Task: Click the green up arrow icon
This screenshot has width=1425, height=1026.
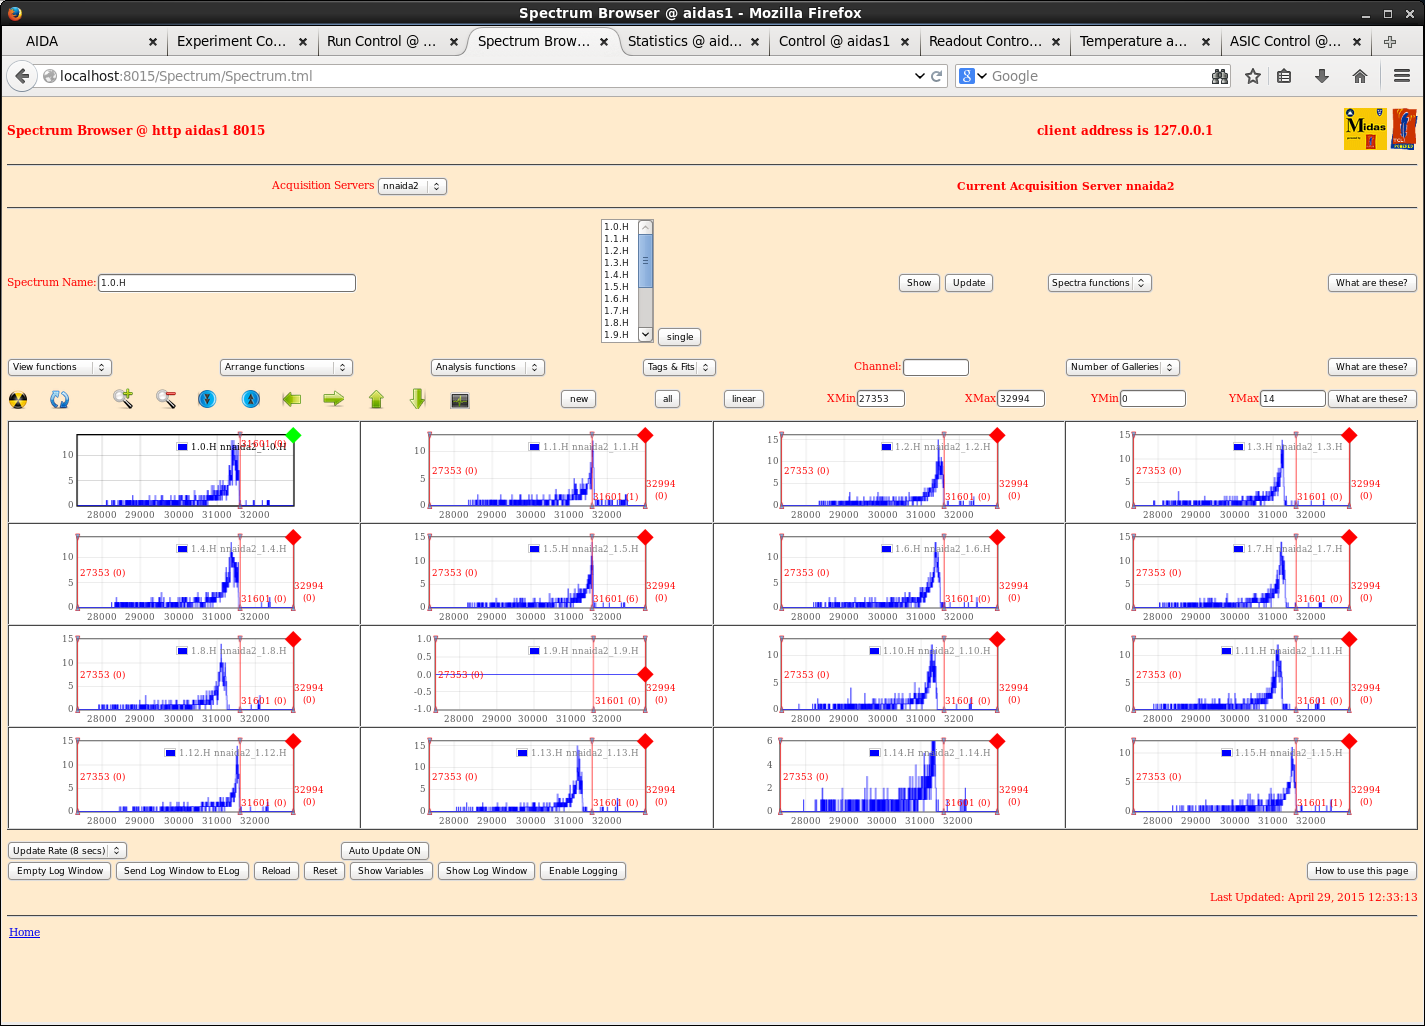Action: click(x=376, y=399)
